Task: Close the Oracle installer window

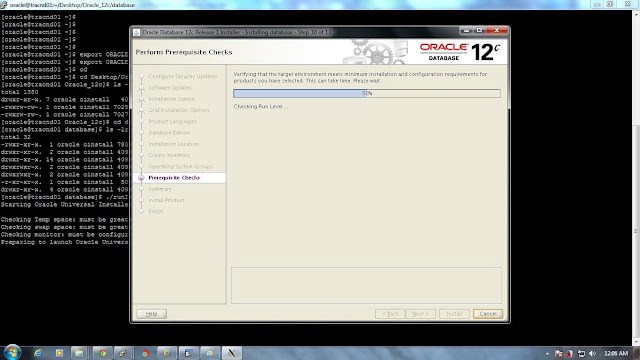Action: [x=497, y=31]
